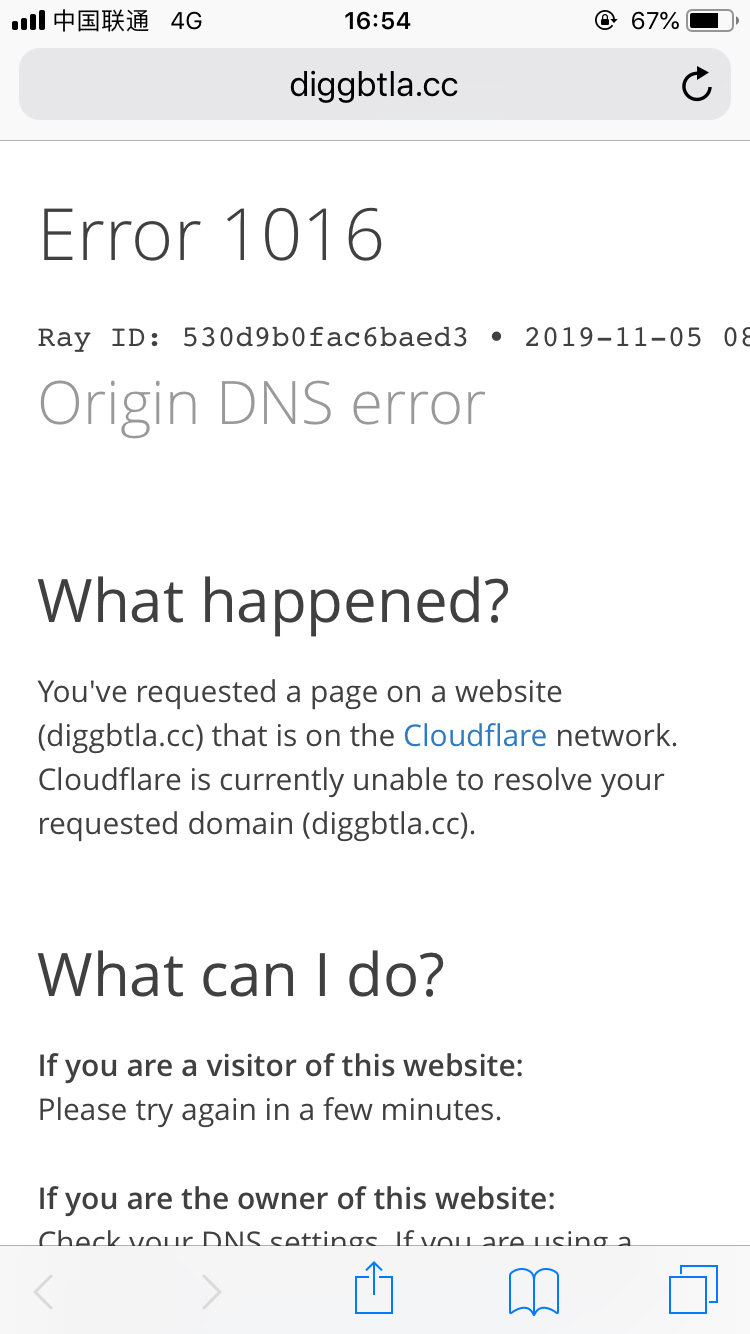The image size is (750, 1334).
Task: Tap the cellular signal bars icon
Action: tap(28, 20)
